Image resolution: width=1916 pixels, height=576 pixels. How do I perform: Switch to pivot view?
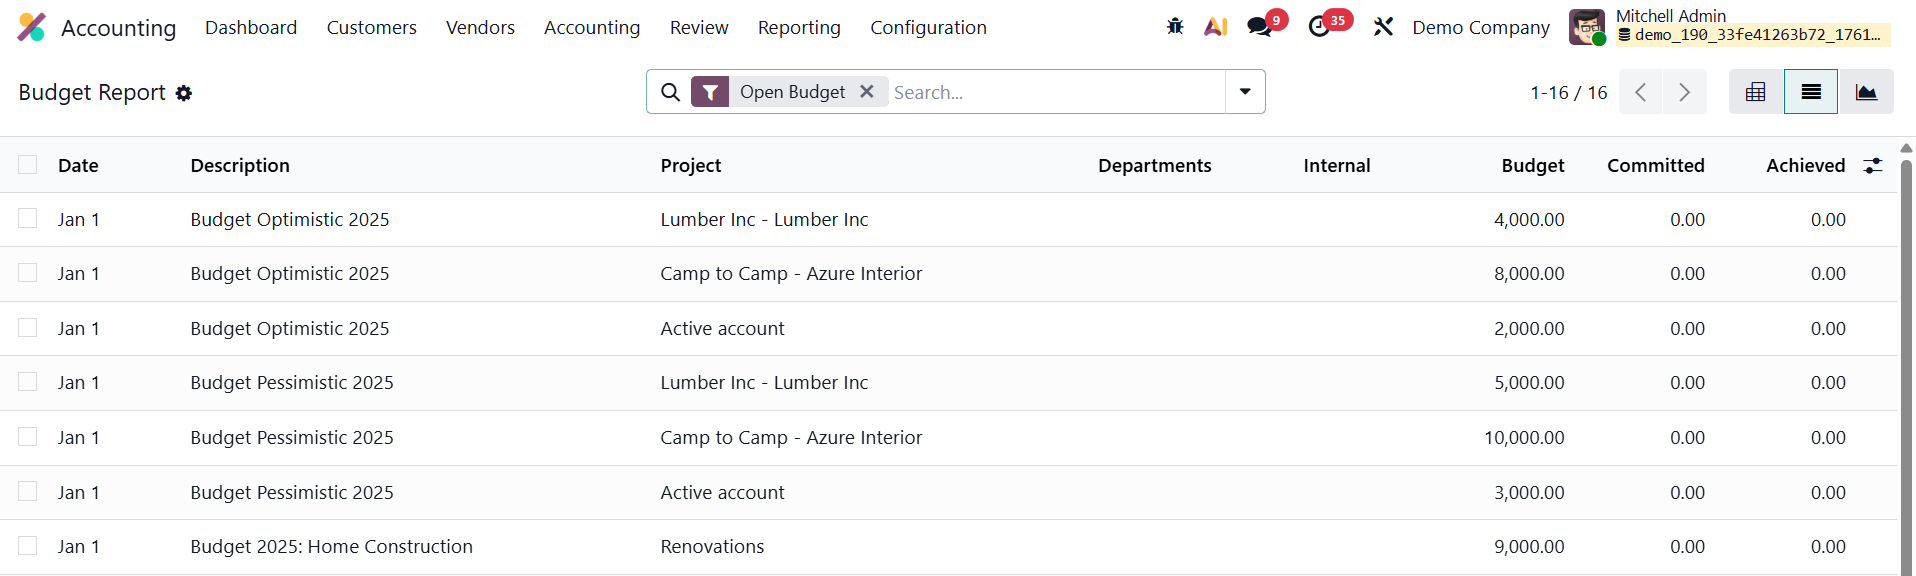tap(1755, 92)
